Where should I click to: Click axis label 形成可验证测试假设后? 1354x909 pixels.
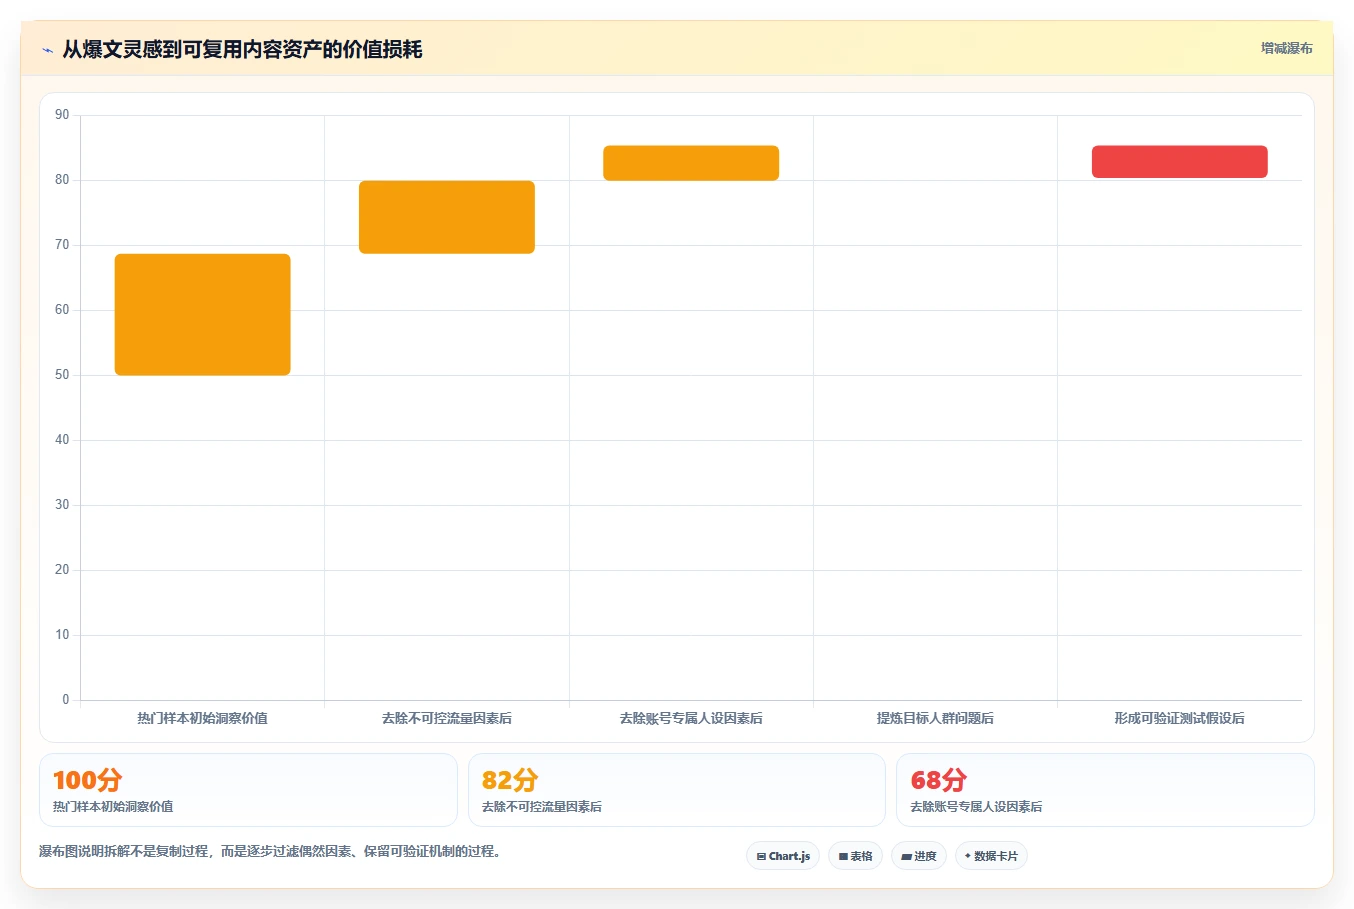(1180, 718)
